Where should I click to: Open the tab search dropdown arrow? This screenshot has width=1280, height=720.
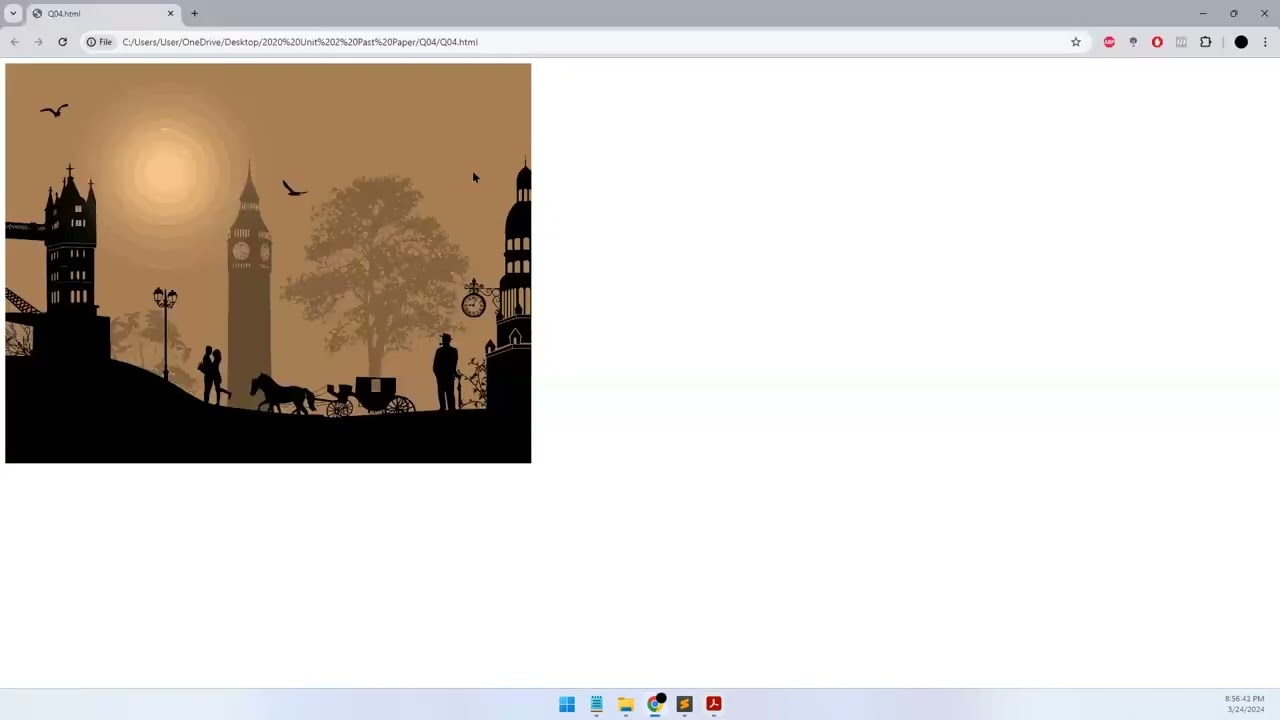click(13, 14)
